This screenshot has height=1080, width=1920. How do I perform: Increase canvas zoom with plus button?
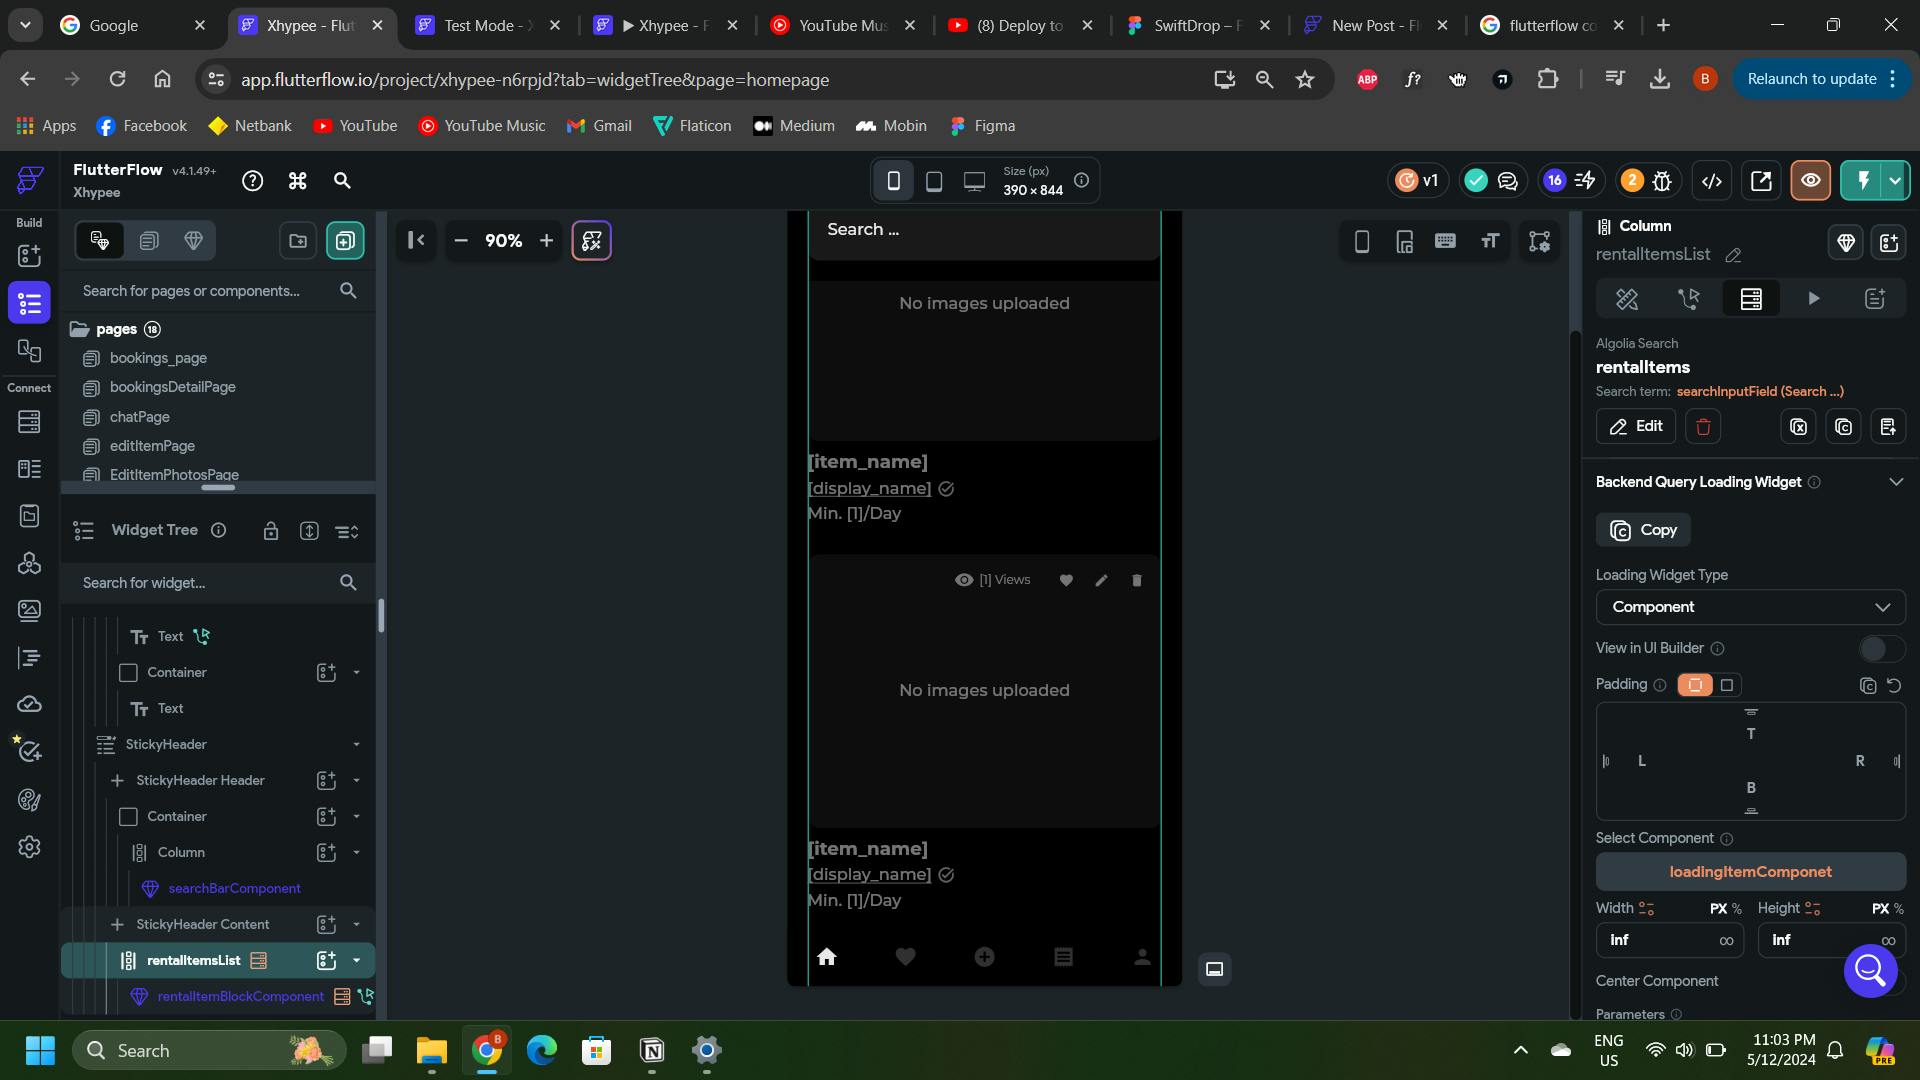pos(546,241)
